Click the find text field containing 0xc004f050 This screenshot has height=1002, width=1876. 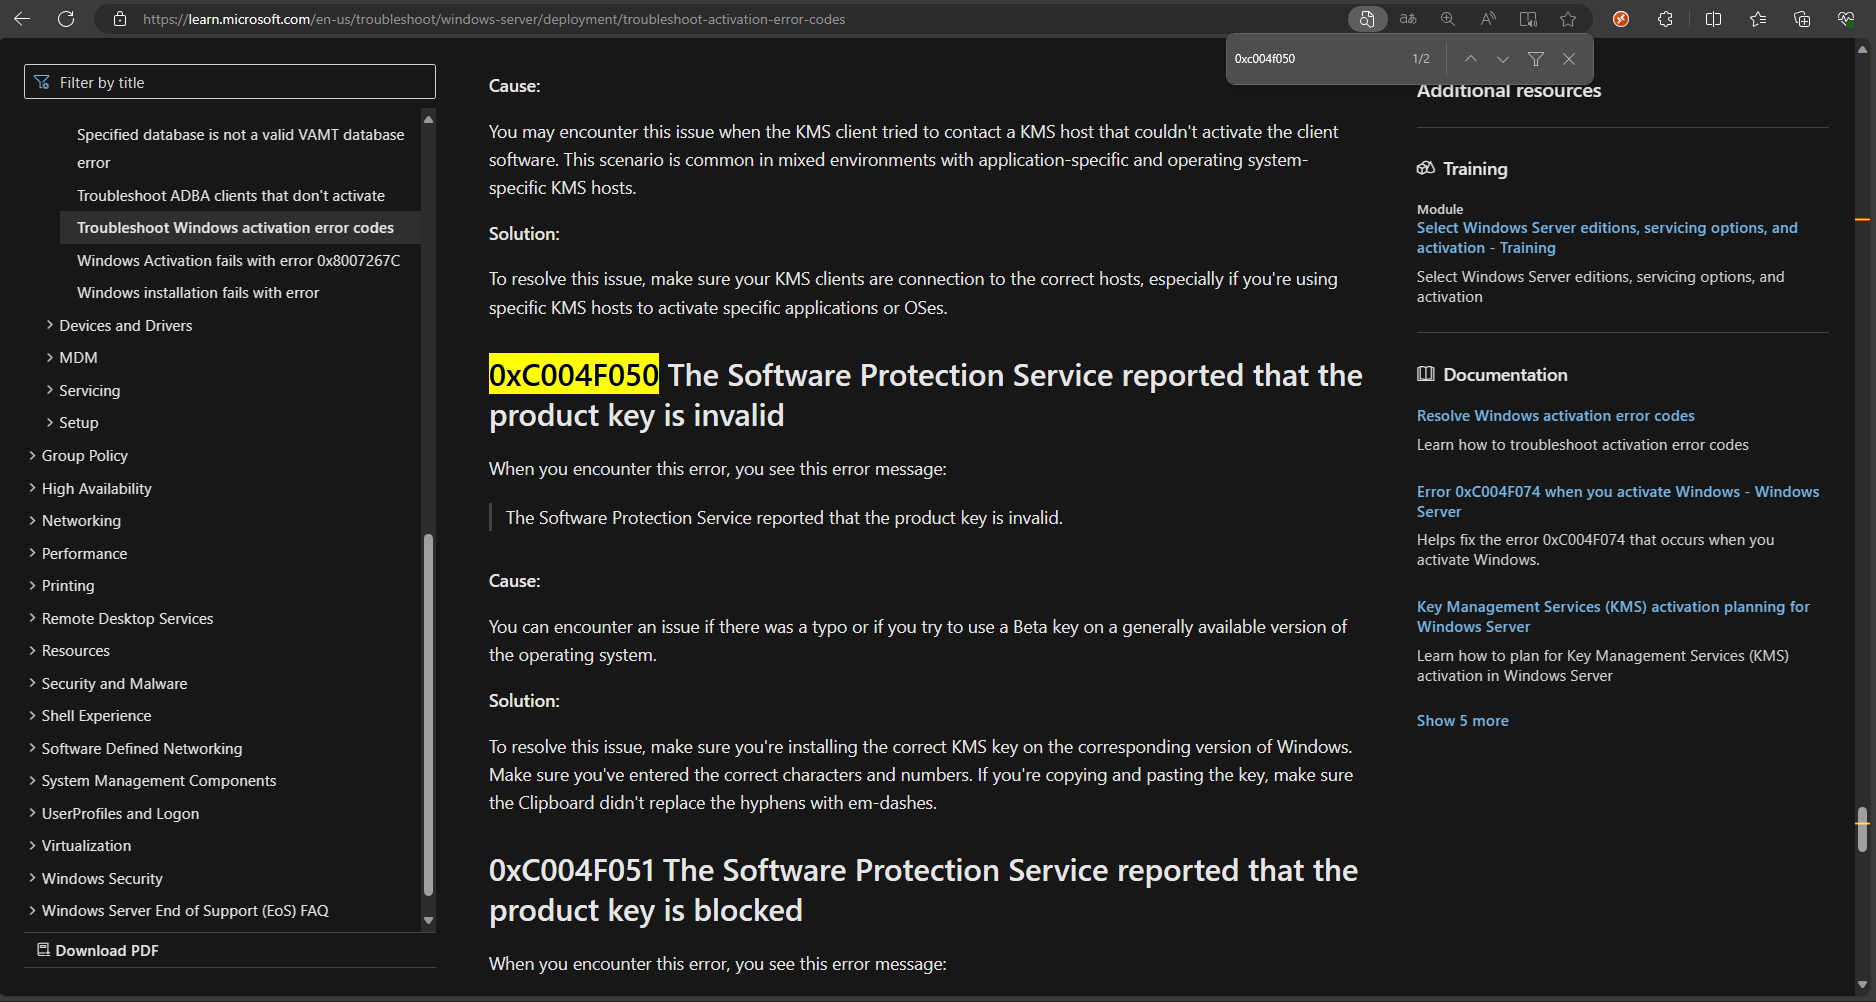(1315, 59)
